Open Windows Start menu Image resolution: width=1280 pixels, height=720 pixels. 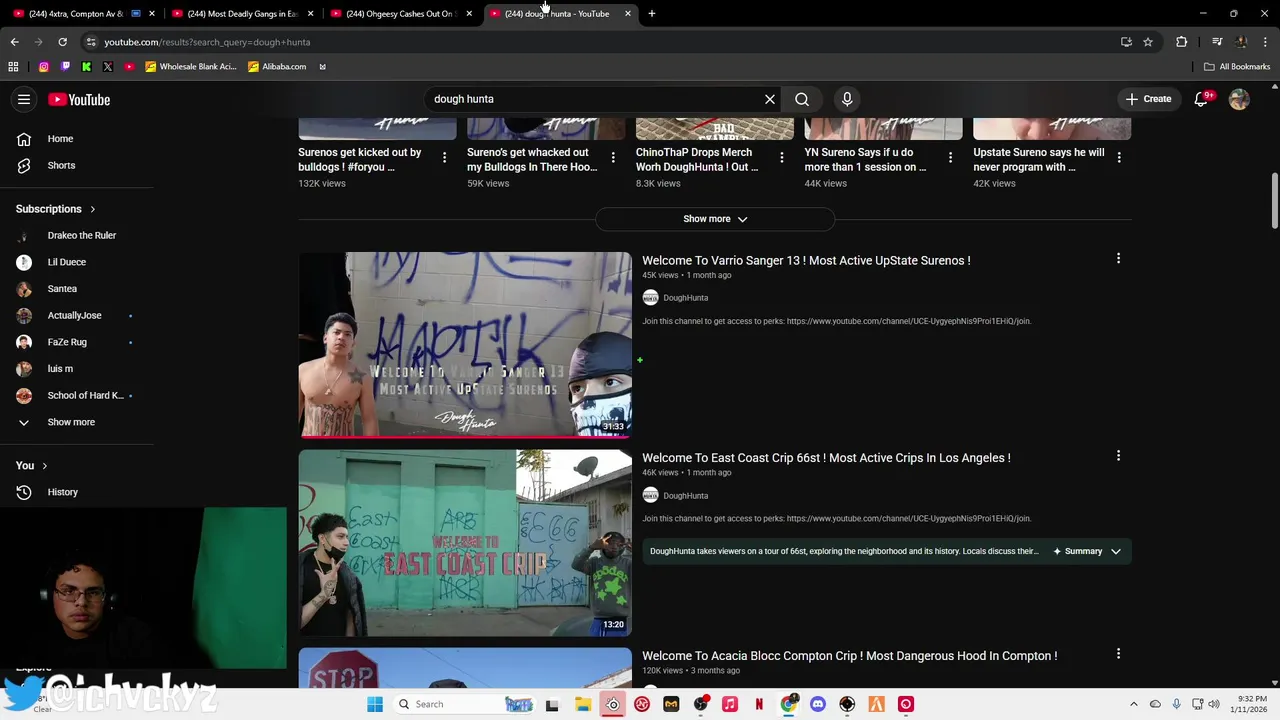[x=375, y=704]
